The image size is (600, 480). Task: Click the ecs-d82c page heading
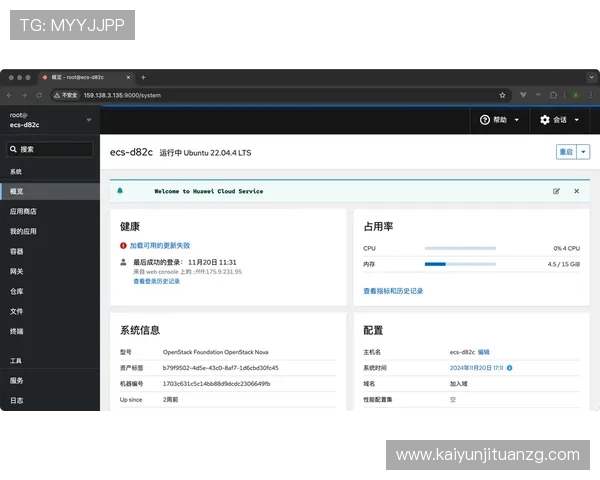pyautogui.click(x=131, y=152)
